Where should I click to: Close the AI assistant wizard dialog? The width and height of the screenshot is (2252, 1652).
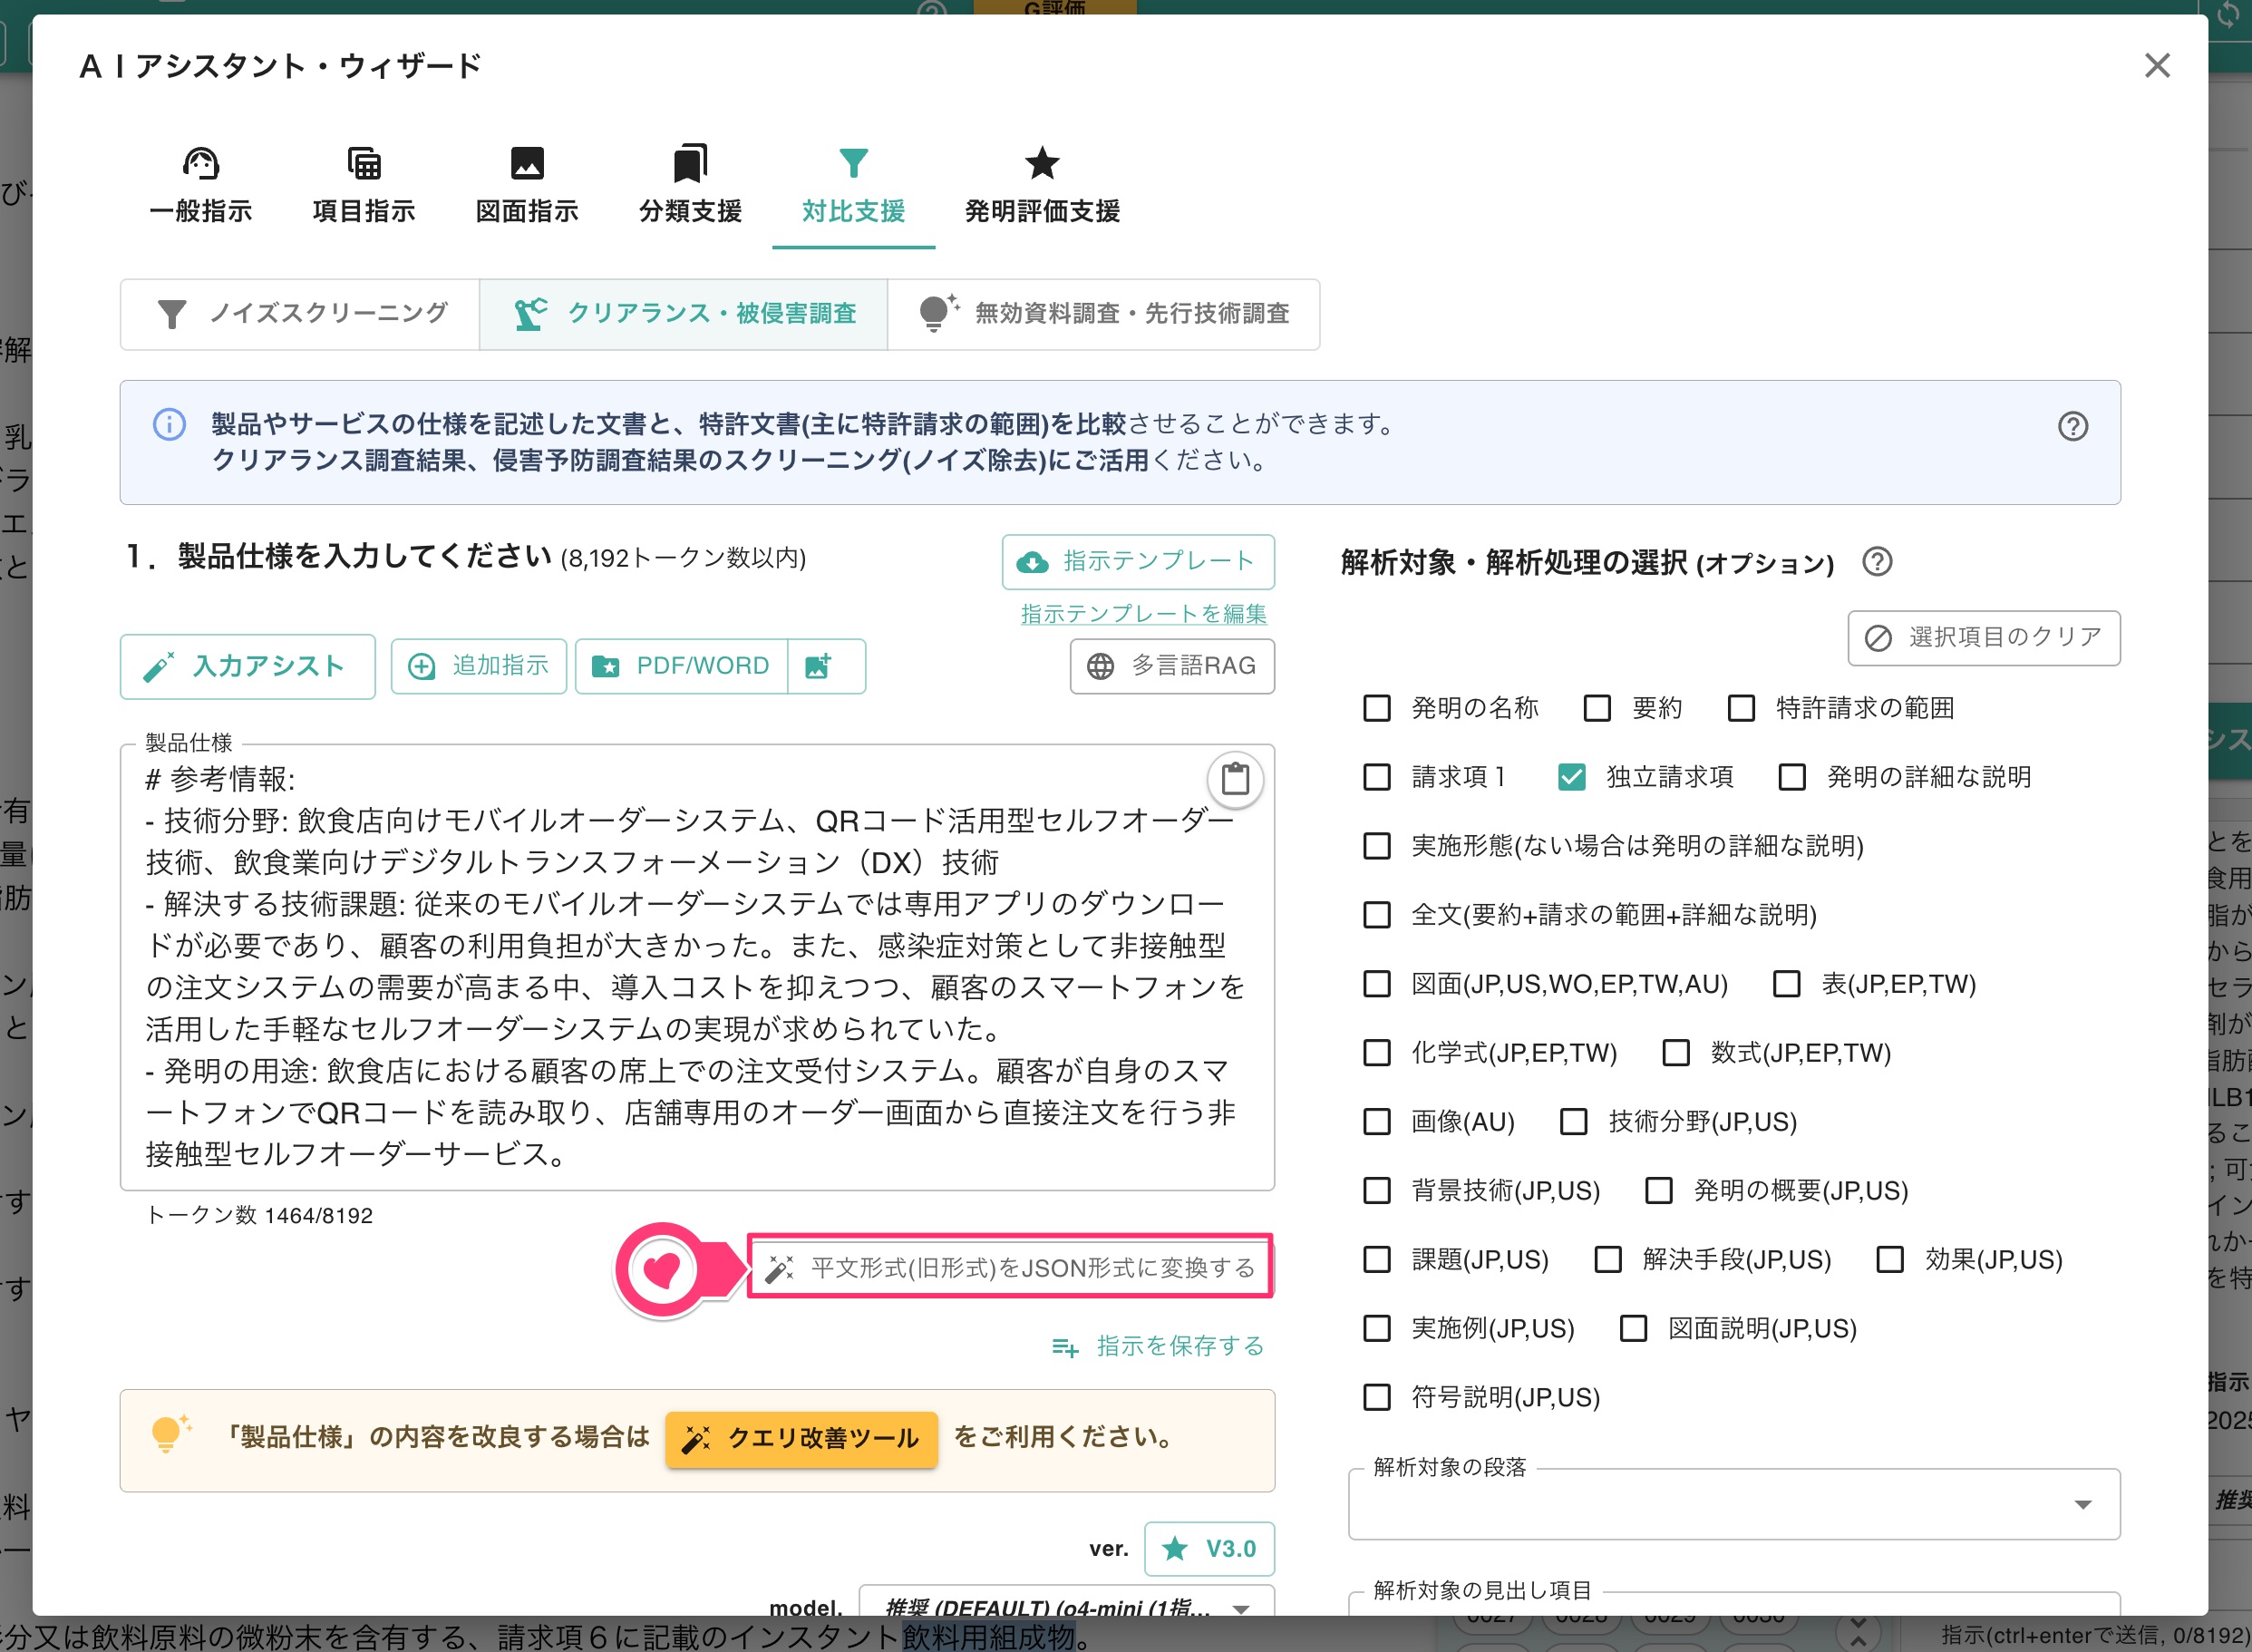2157,66
